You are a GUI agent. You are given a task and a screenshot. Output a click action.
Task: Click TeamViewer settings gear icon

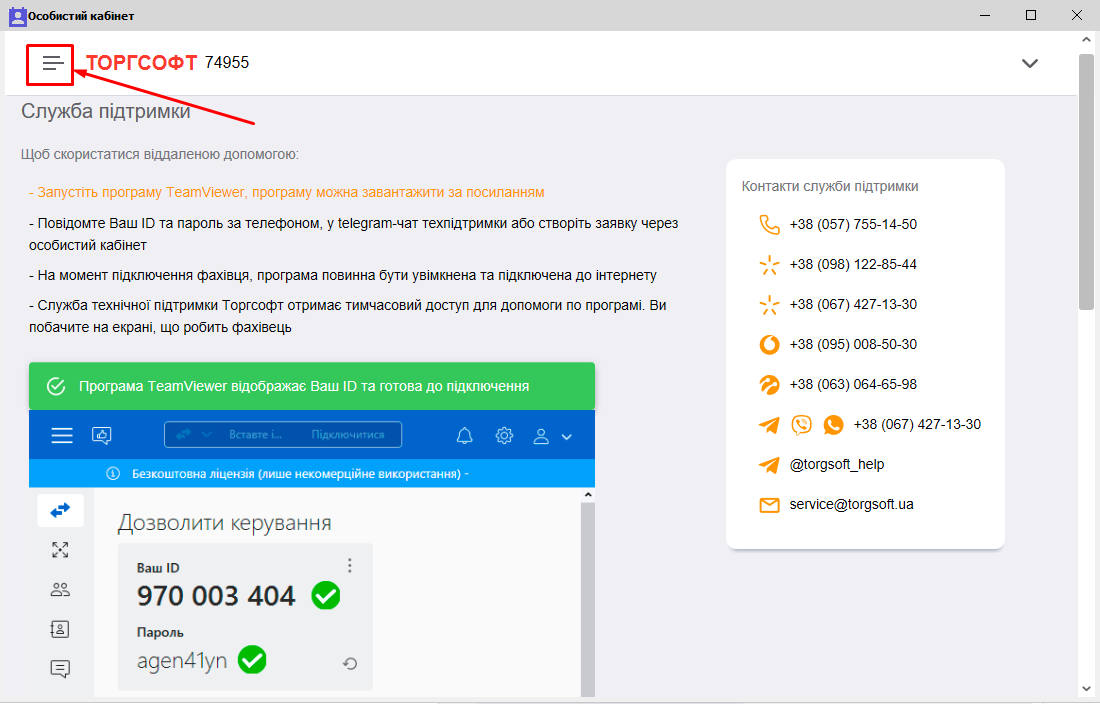coord(504,436)
